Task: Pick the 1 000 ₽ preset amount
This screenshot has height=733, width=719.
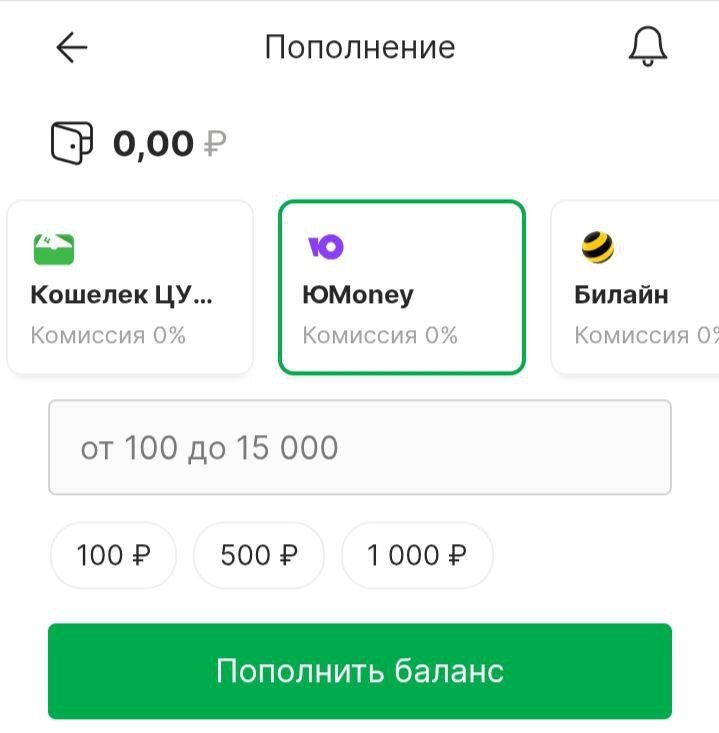Action: [x=417, y=555]
